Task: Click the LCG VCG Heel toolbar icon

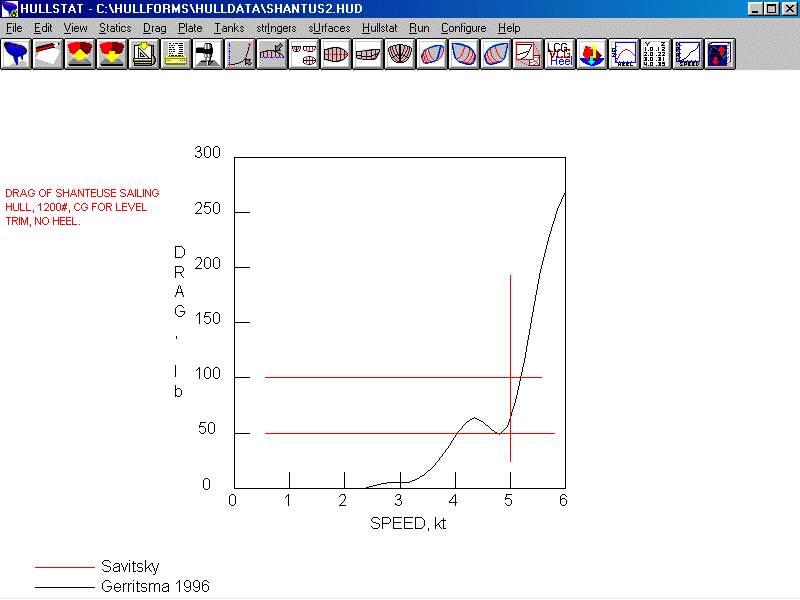Action: (x=560, y=54)
